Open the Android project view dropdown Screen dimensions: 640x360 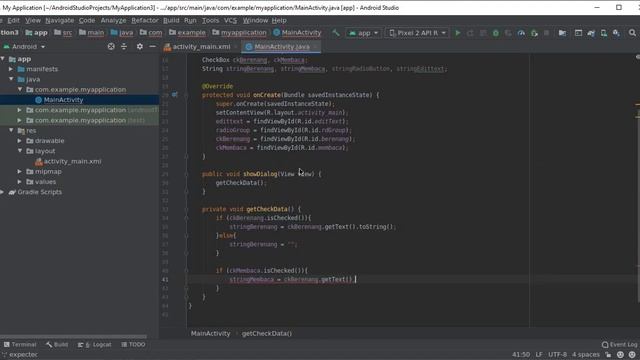pyautogui.click(x=24, y=47)
